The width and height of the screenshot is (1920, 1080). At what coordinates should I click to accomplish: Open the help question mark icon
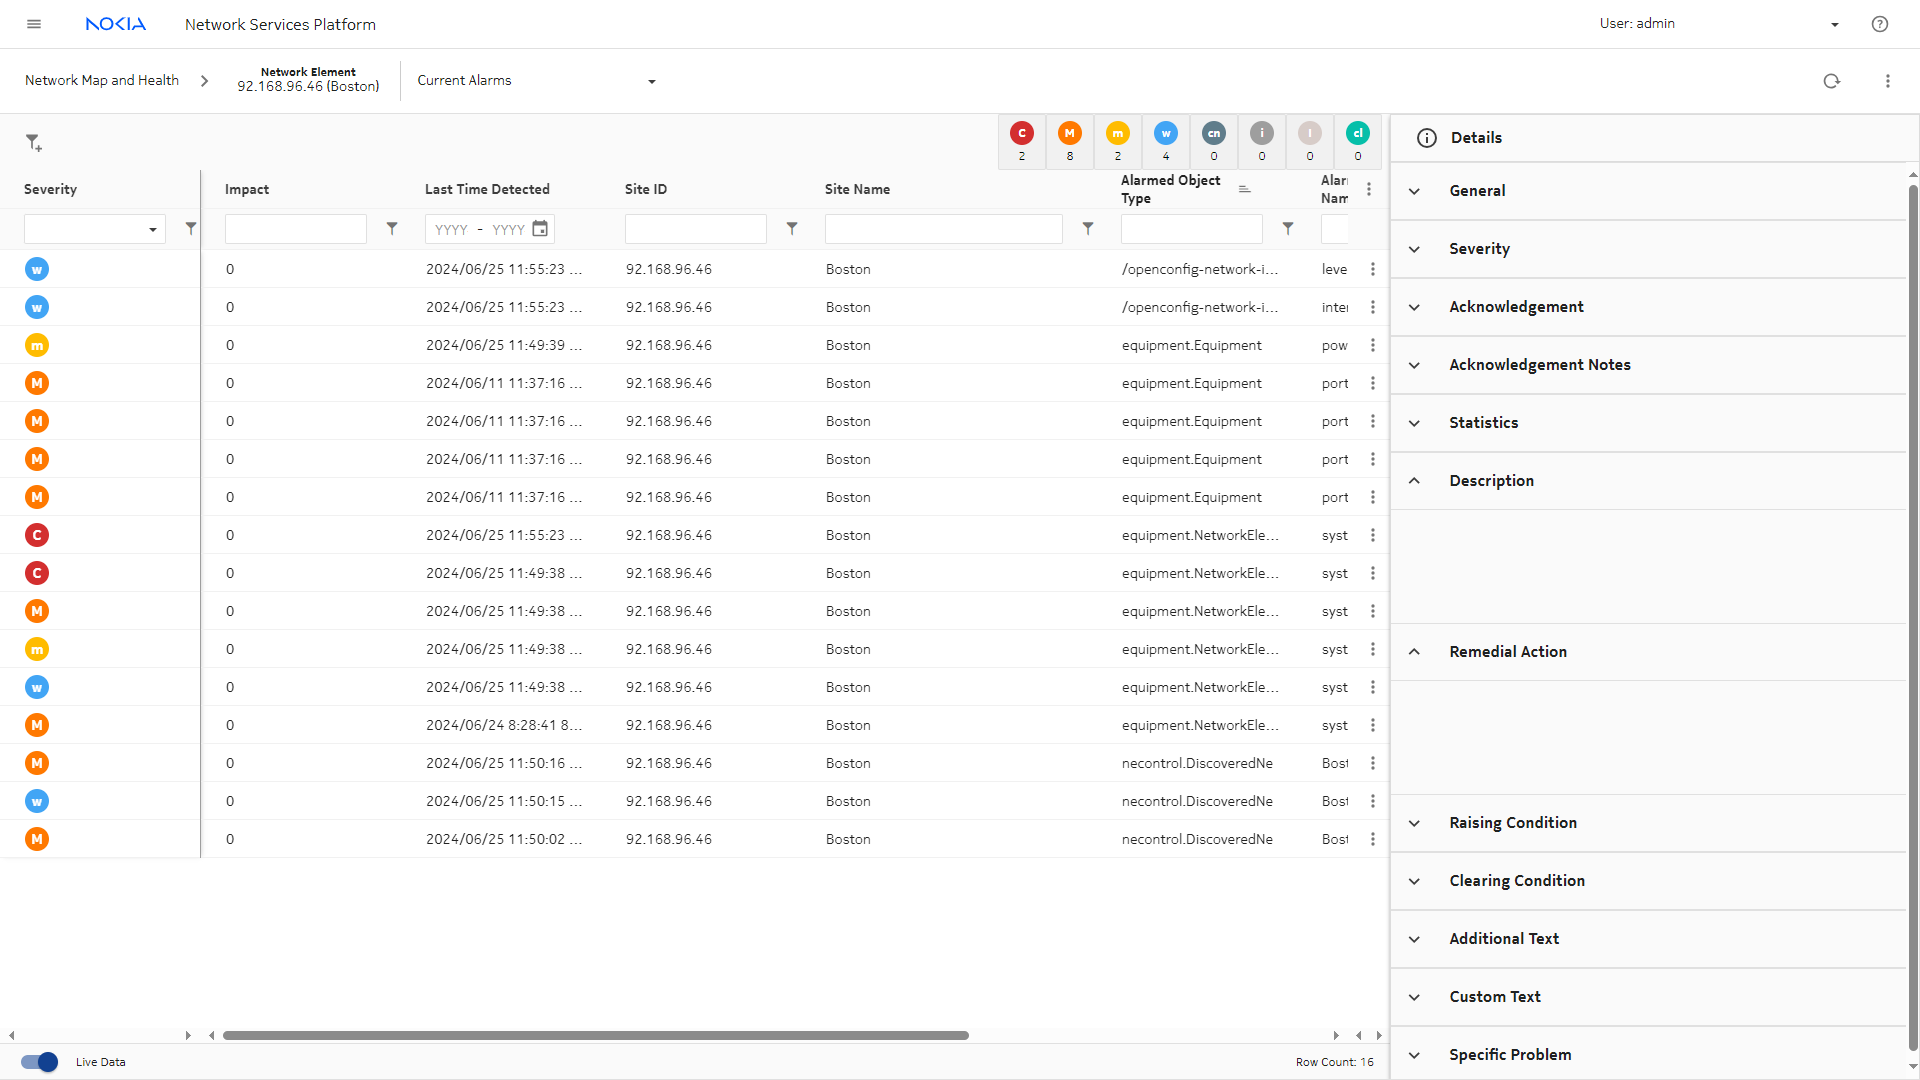(1879, 24)
